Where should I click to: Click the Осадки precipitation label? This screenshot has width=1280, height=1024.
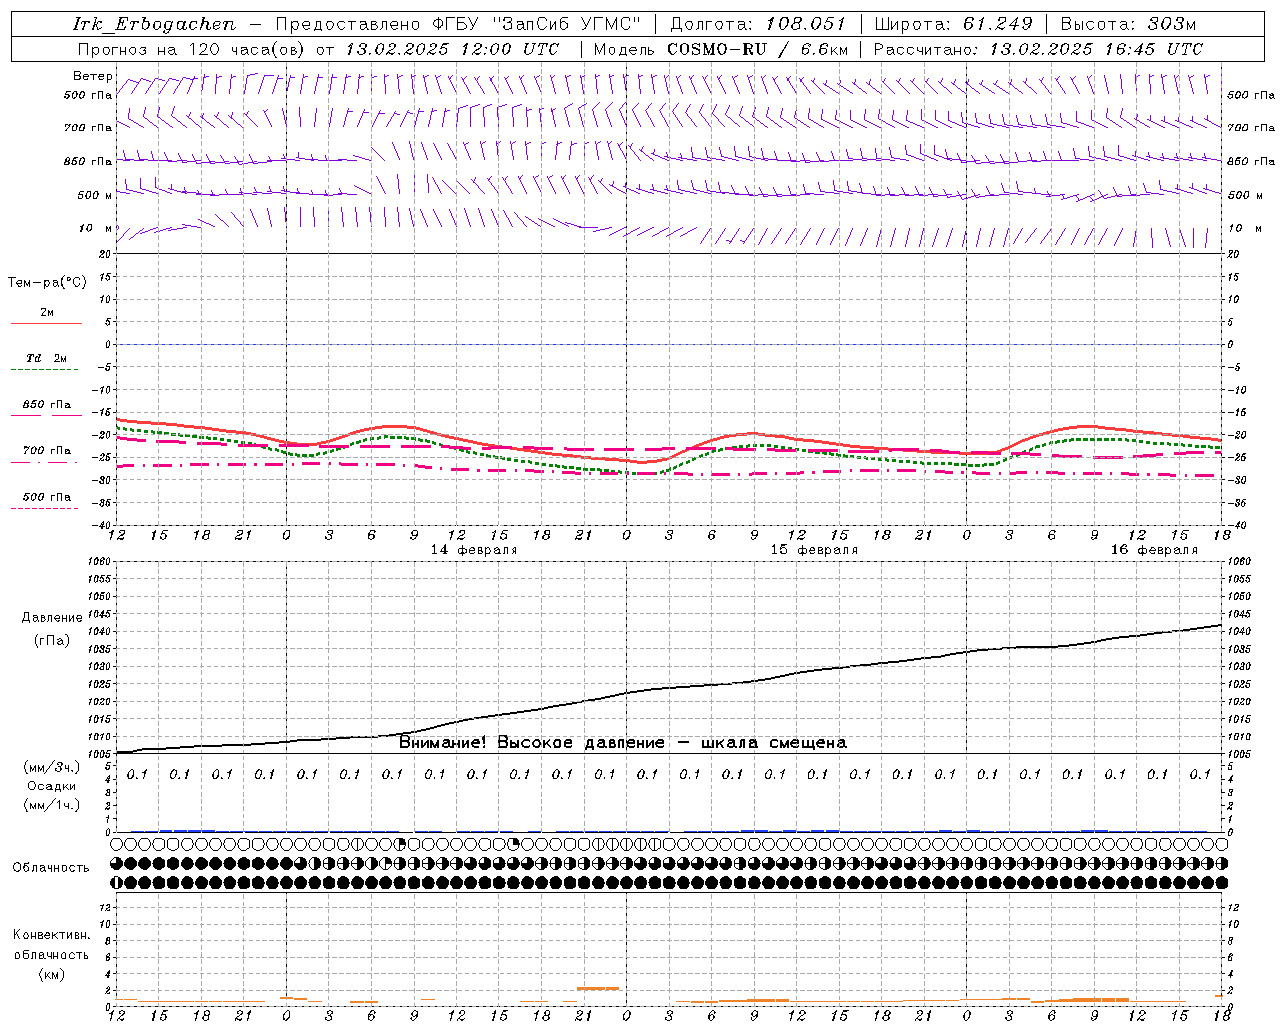point(52,787)
